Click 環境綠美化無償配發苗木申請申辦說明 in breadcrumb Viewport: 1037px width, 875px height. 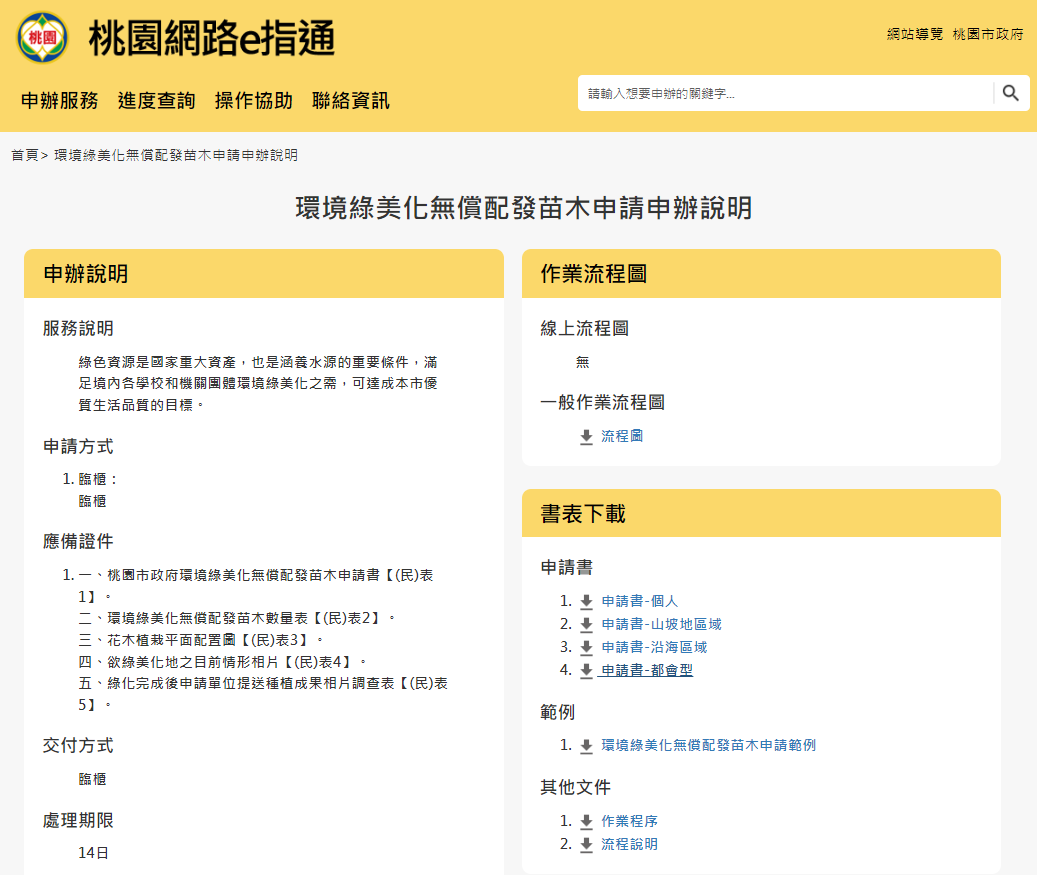point(176,155)
